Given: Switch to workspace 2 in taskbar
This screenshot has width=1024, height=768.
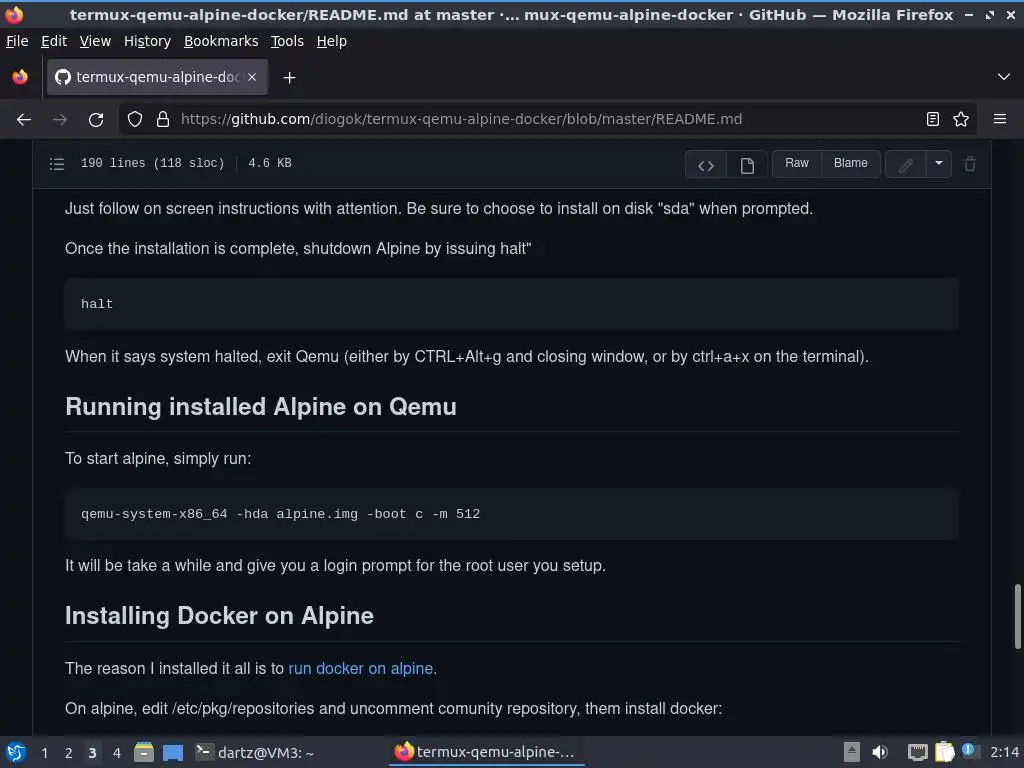Looking at the screenshot, I should [x=69, y=753].
